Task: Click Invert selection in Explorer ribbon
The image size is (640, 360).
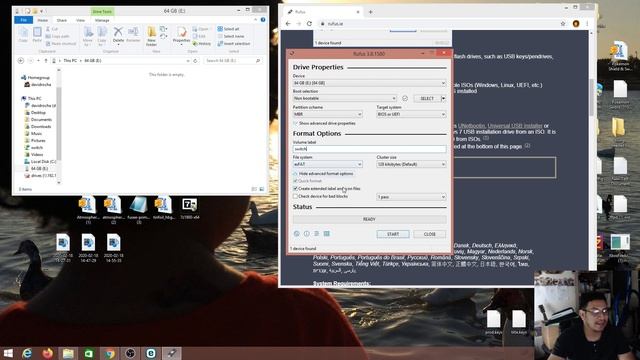Action: pos(234,44)
